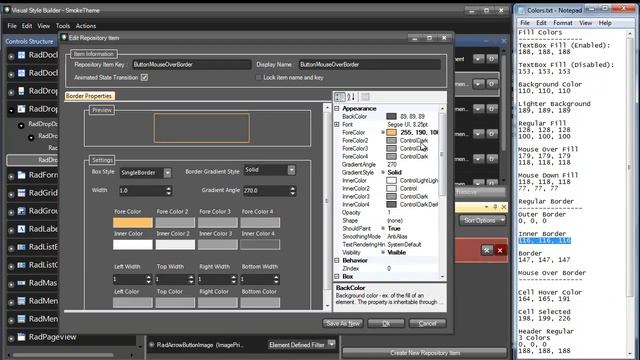This screenshot has width=640, height=360.
Task: Click the grey X icon in red panel
Action: pos(487,250)
